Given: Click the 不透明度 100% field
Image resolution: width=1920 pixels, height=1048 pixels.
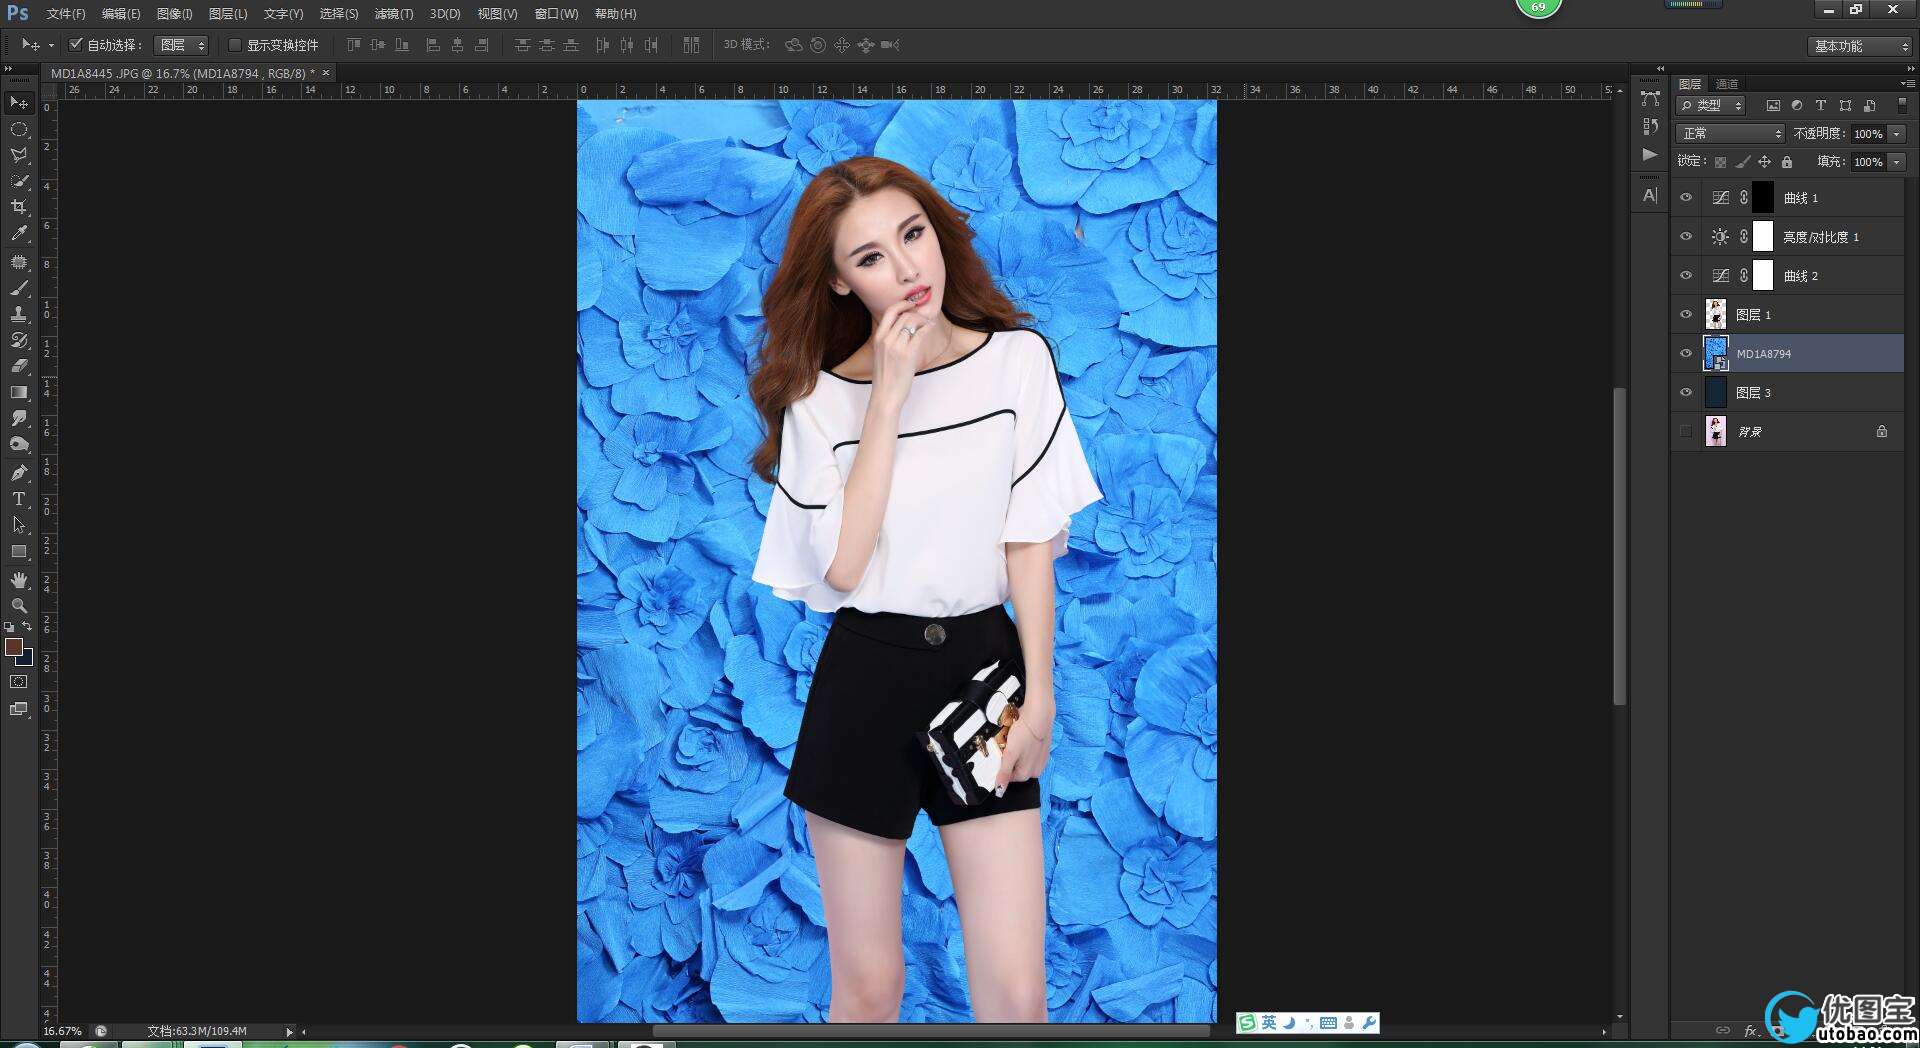Looking at the screenshot, I should [1868, 134].
